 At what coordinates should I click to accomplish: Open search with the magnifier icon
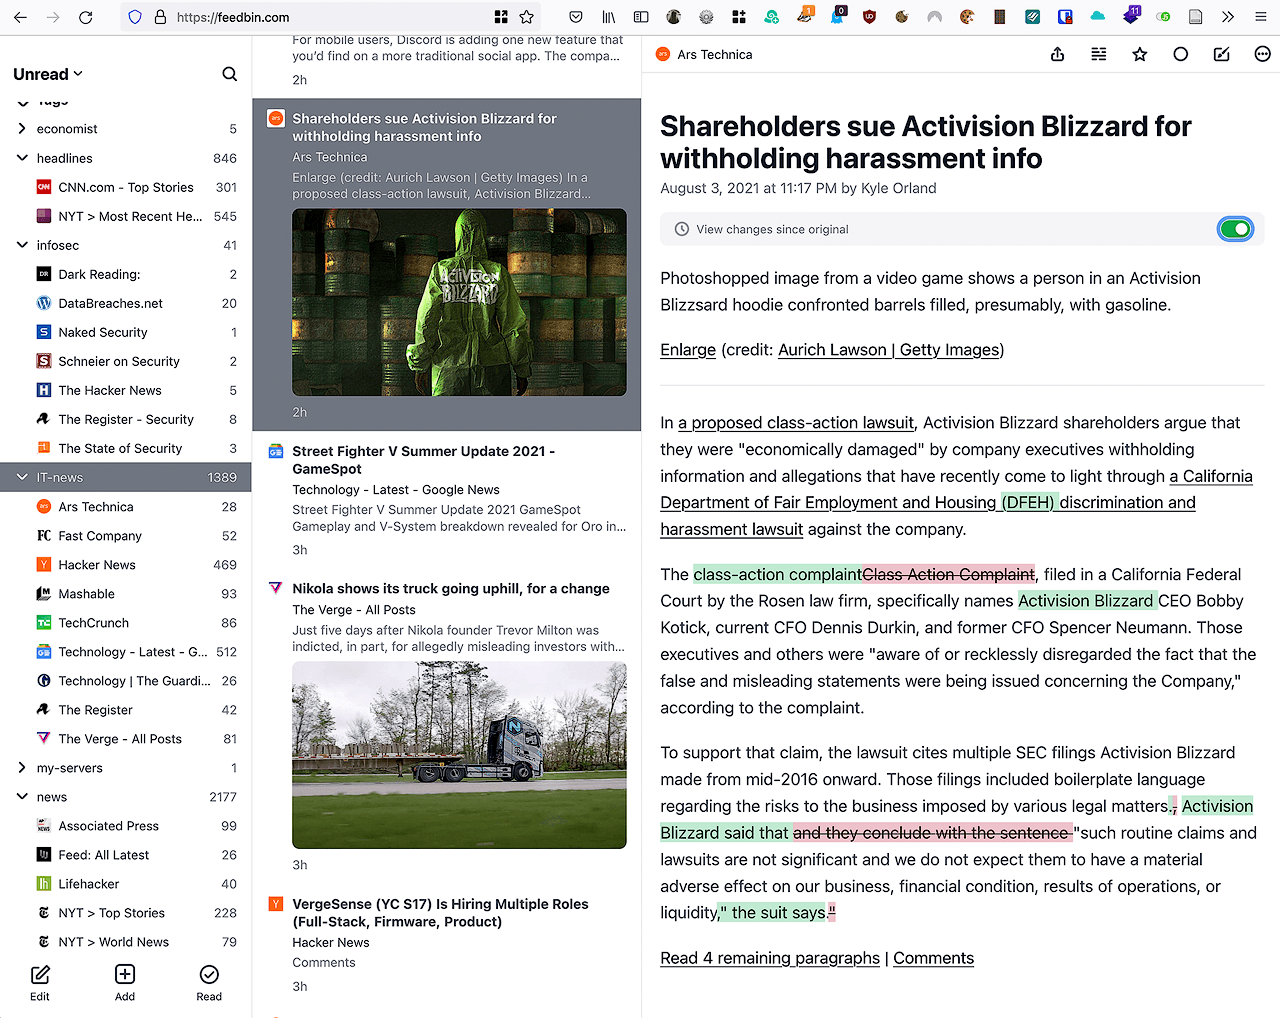(229, 74)
